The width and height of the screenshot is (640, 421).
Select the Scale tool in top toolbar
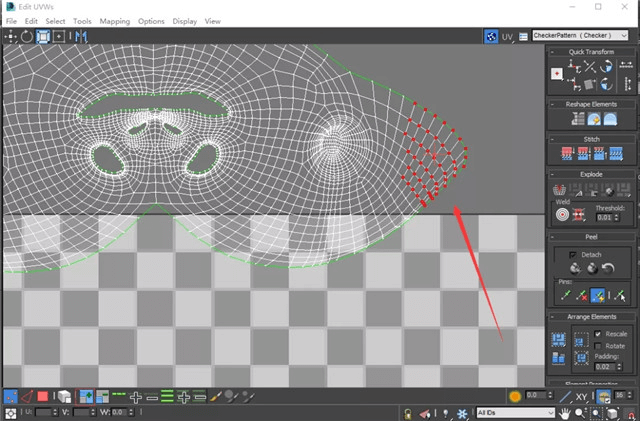(43, 37)
